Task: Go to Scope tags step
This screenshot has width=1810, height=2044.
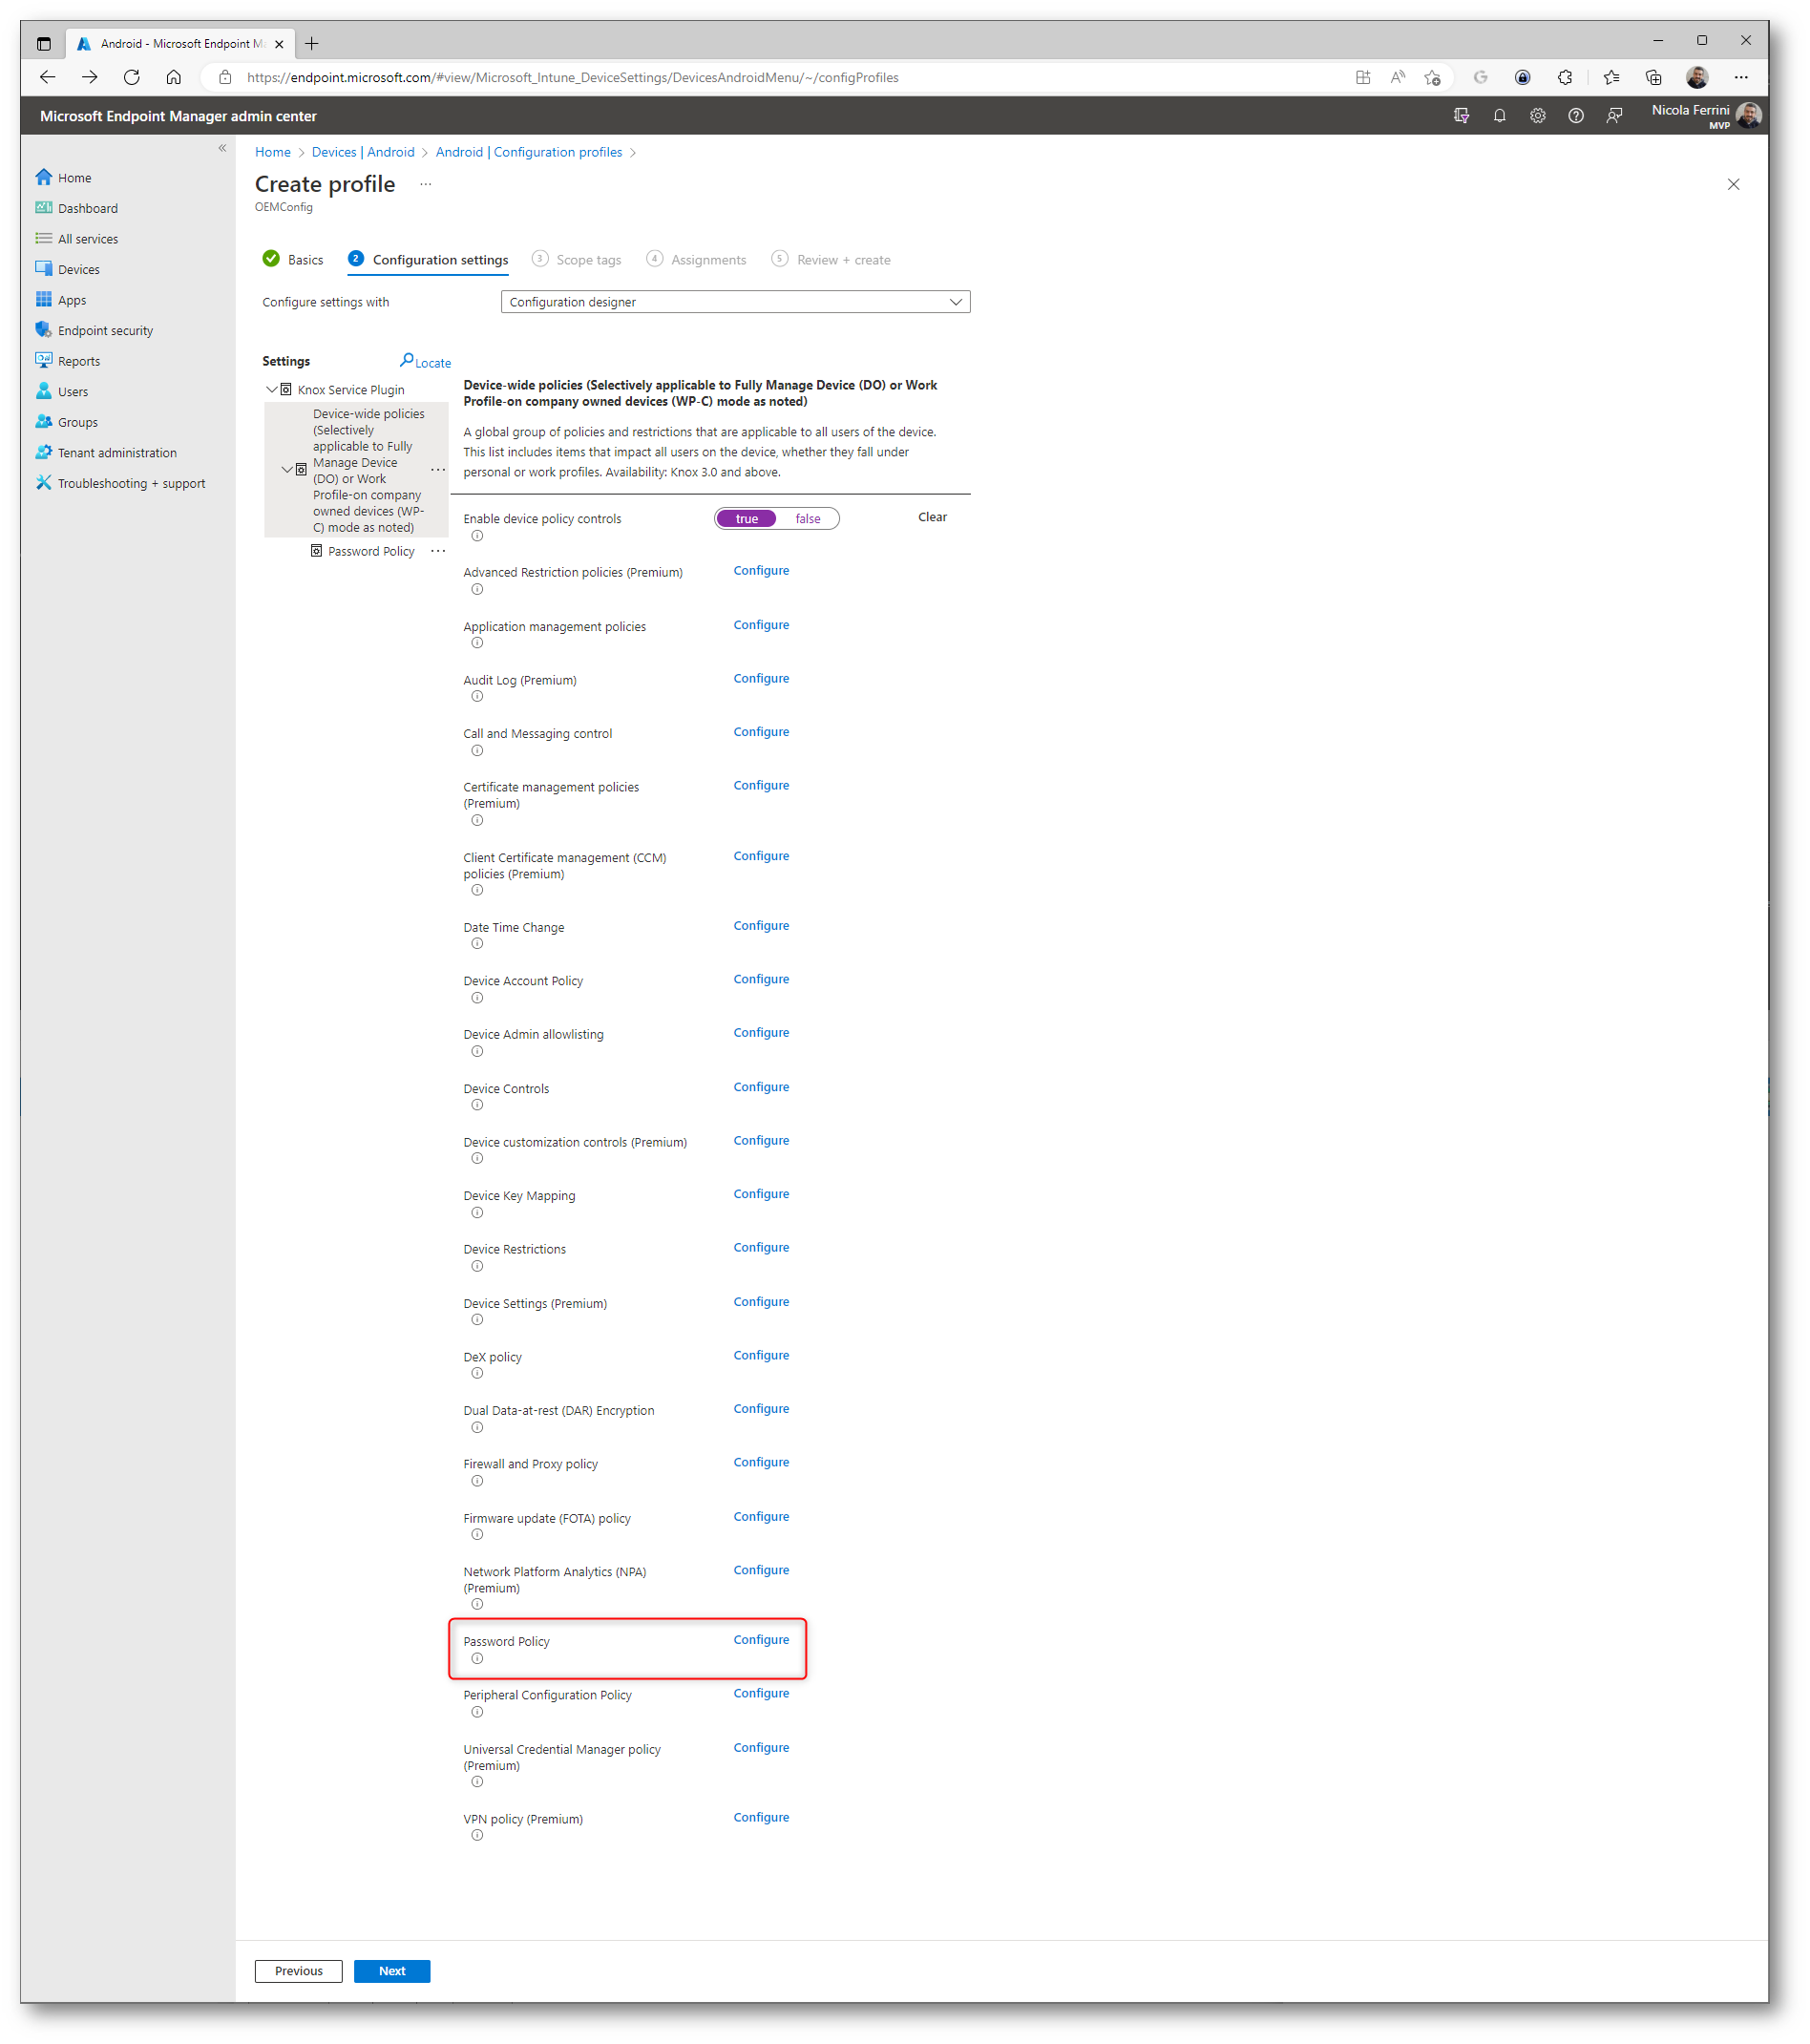Action: 577,260
